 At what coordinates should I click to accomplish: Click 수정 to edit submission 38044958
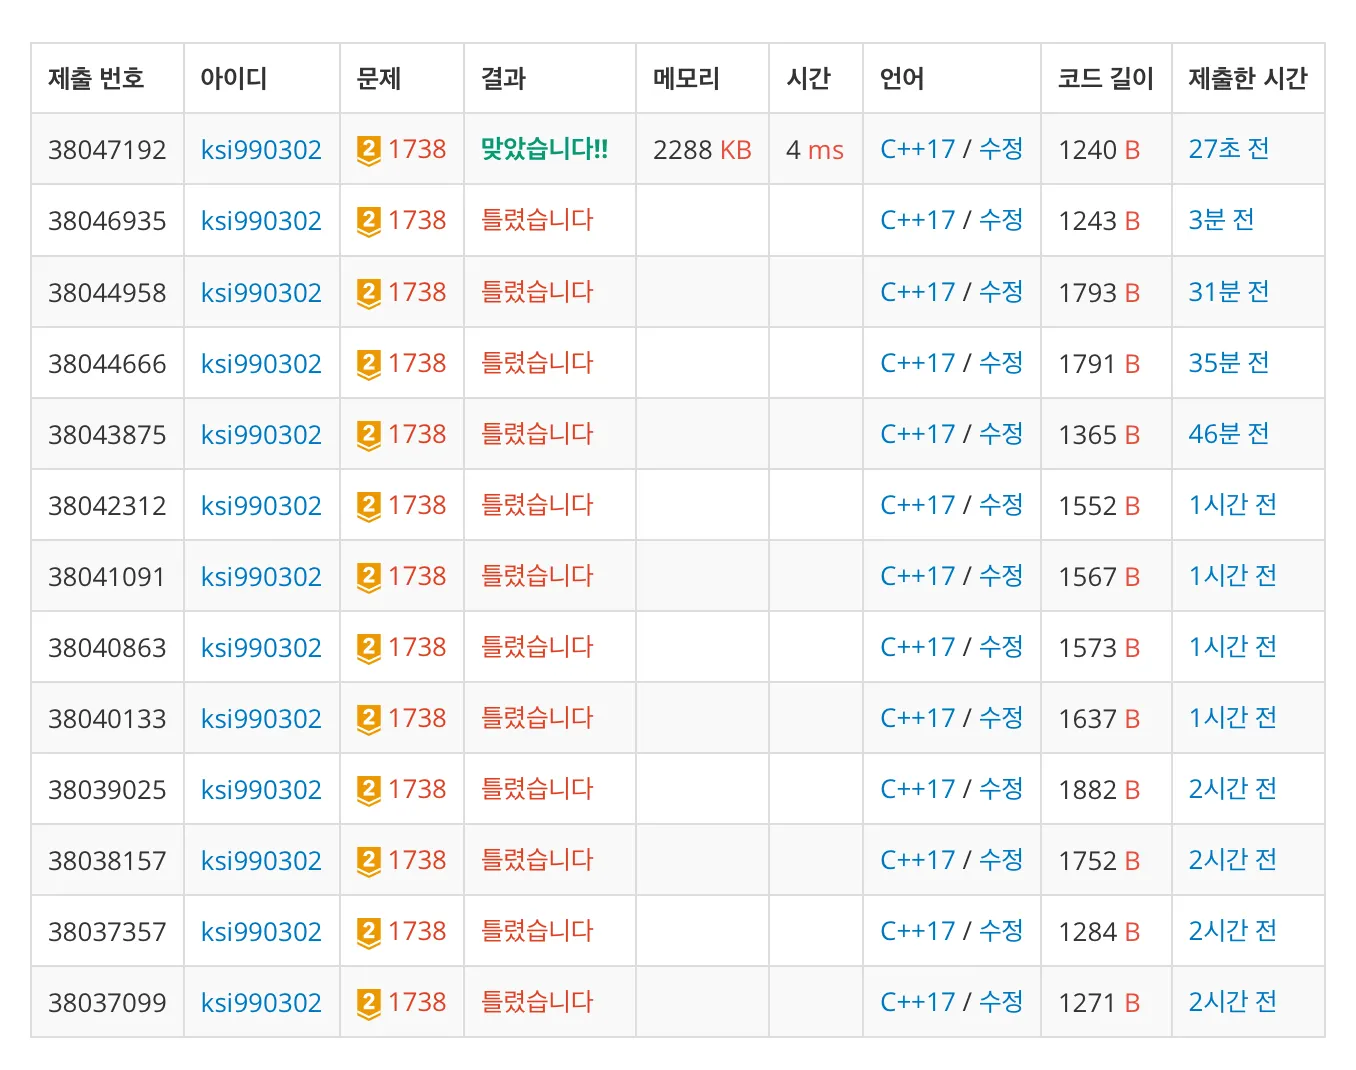pos(1001,293)
